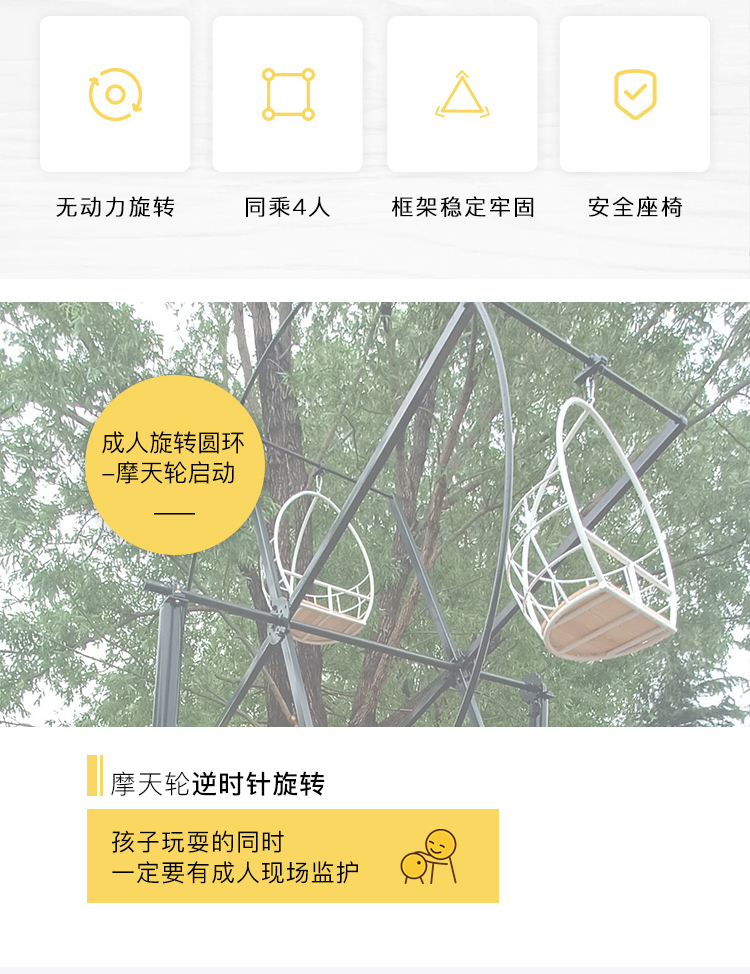Click the rotation arrows icon
The width and height of the screenshot is (750, 974).
[115, 94]
